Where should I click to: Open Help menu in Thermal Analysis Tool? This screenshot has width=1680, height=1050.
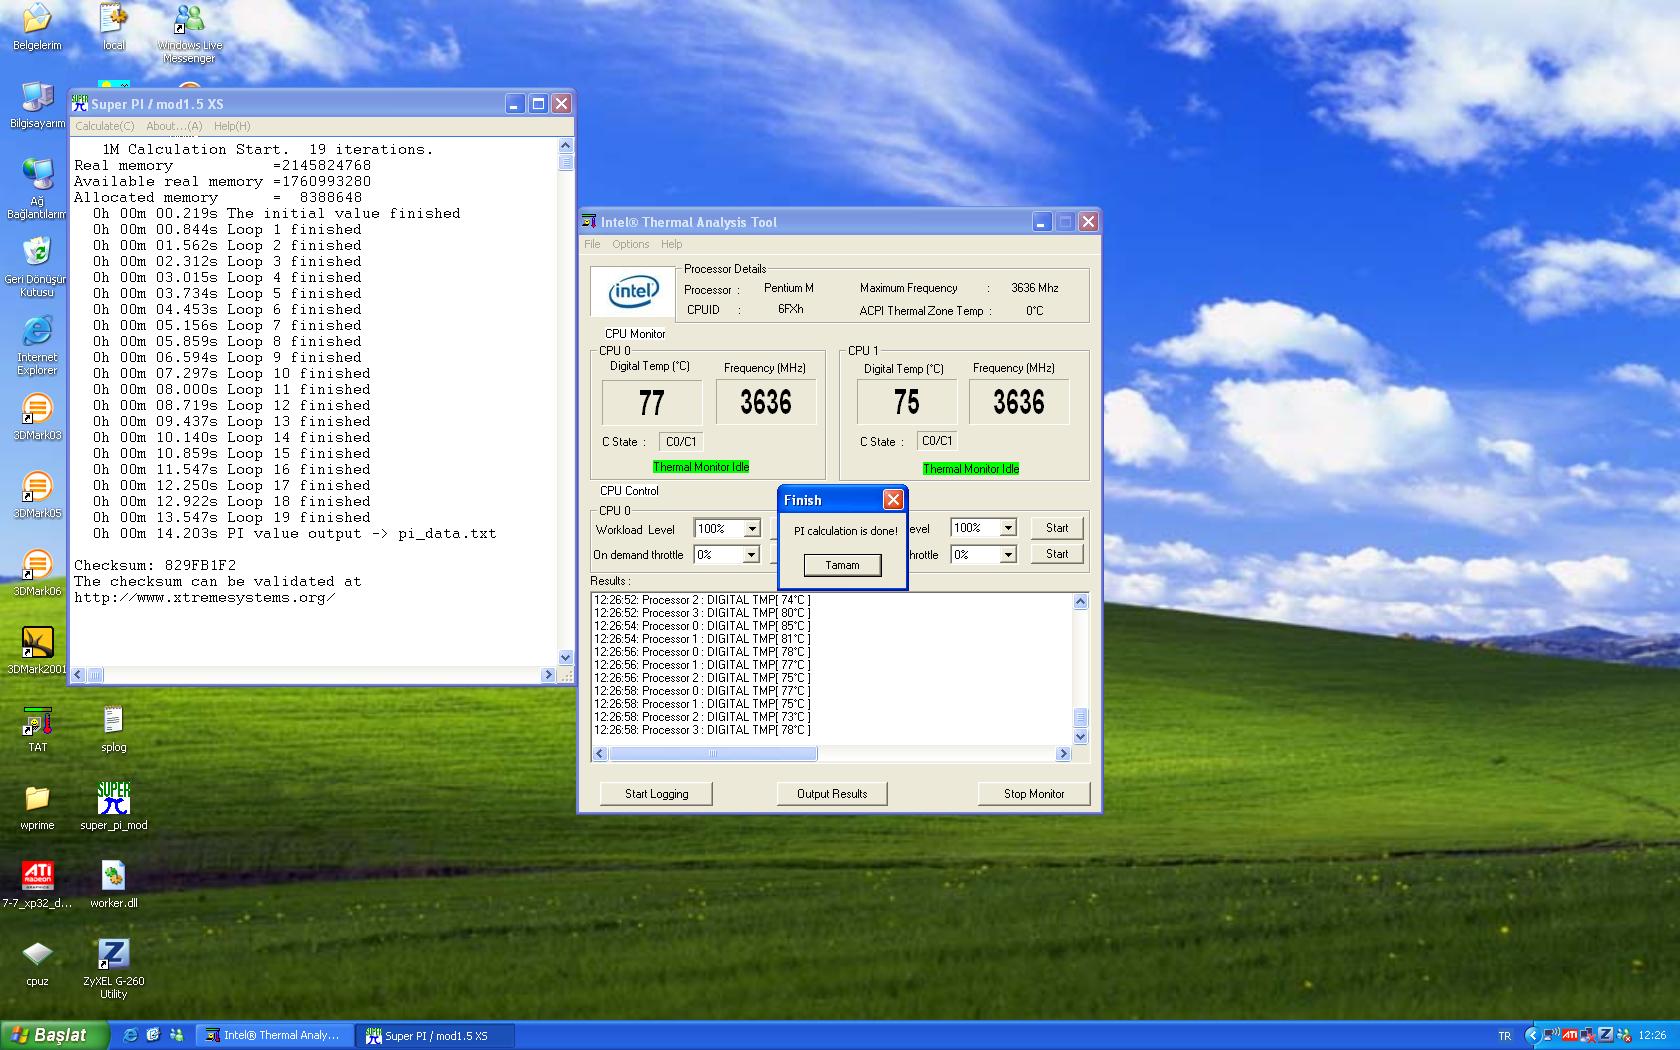click(x=671, y=244)
